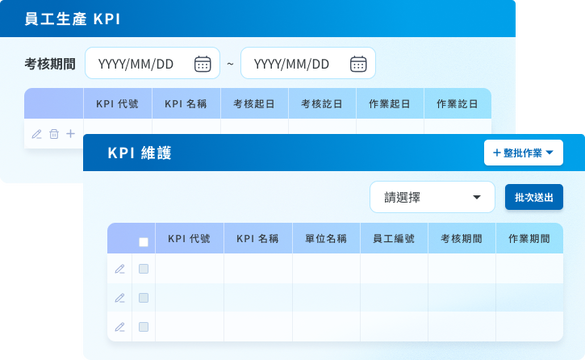Check first row checkbox in KPI 維護
The height and width of the screenshot is (360, 585).
click(144, 269)
